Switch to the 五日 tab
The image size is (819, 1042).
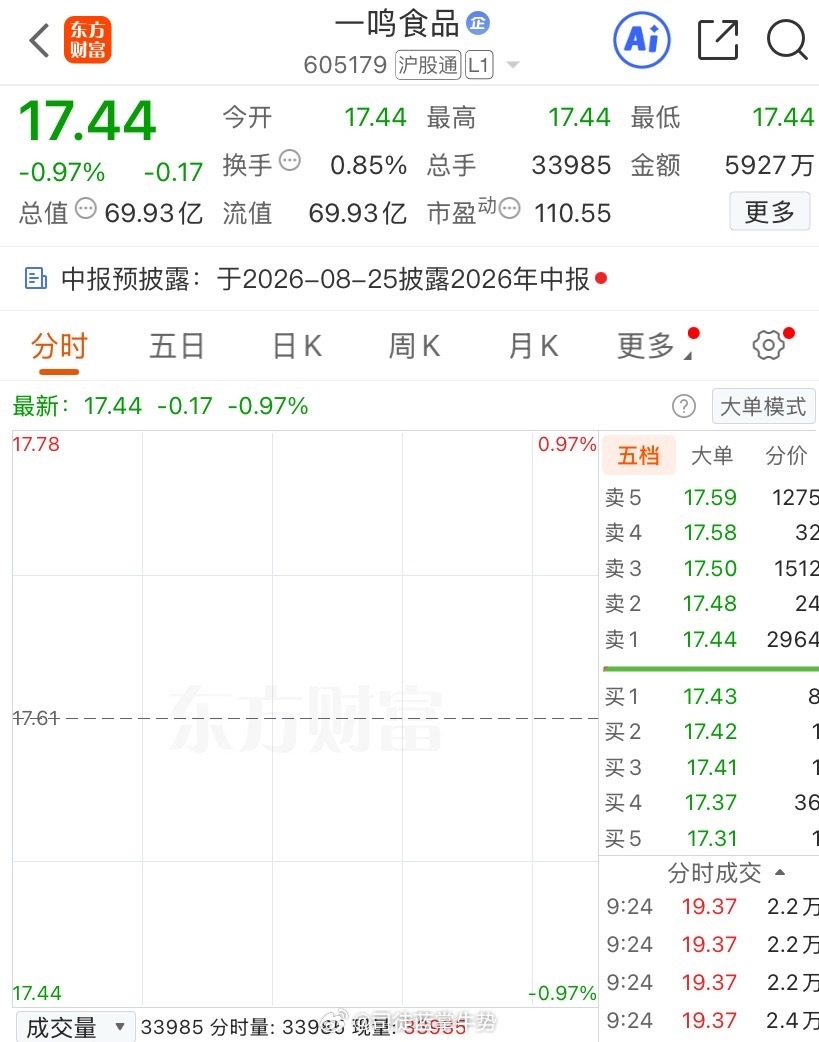(176, 346)
